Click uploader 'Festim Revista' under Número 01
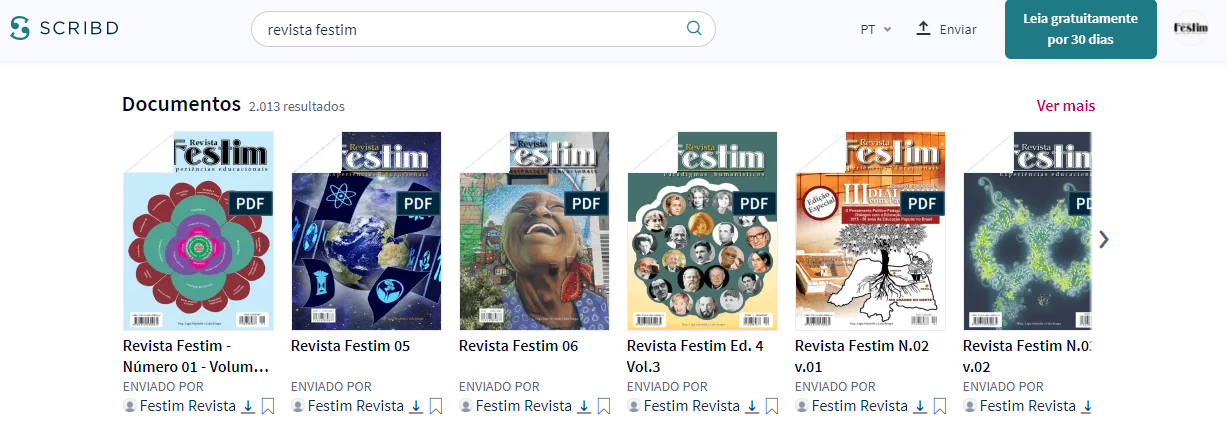This screenshot has height=443, width=1227. (x=188, y=406)
